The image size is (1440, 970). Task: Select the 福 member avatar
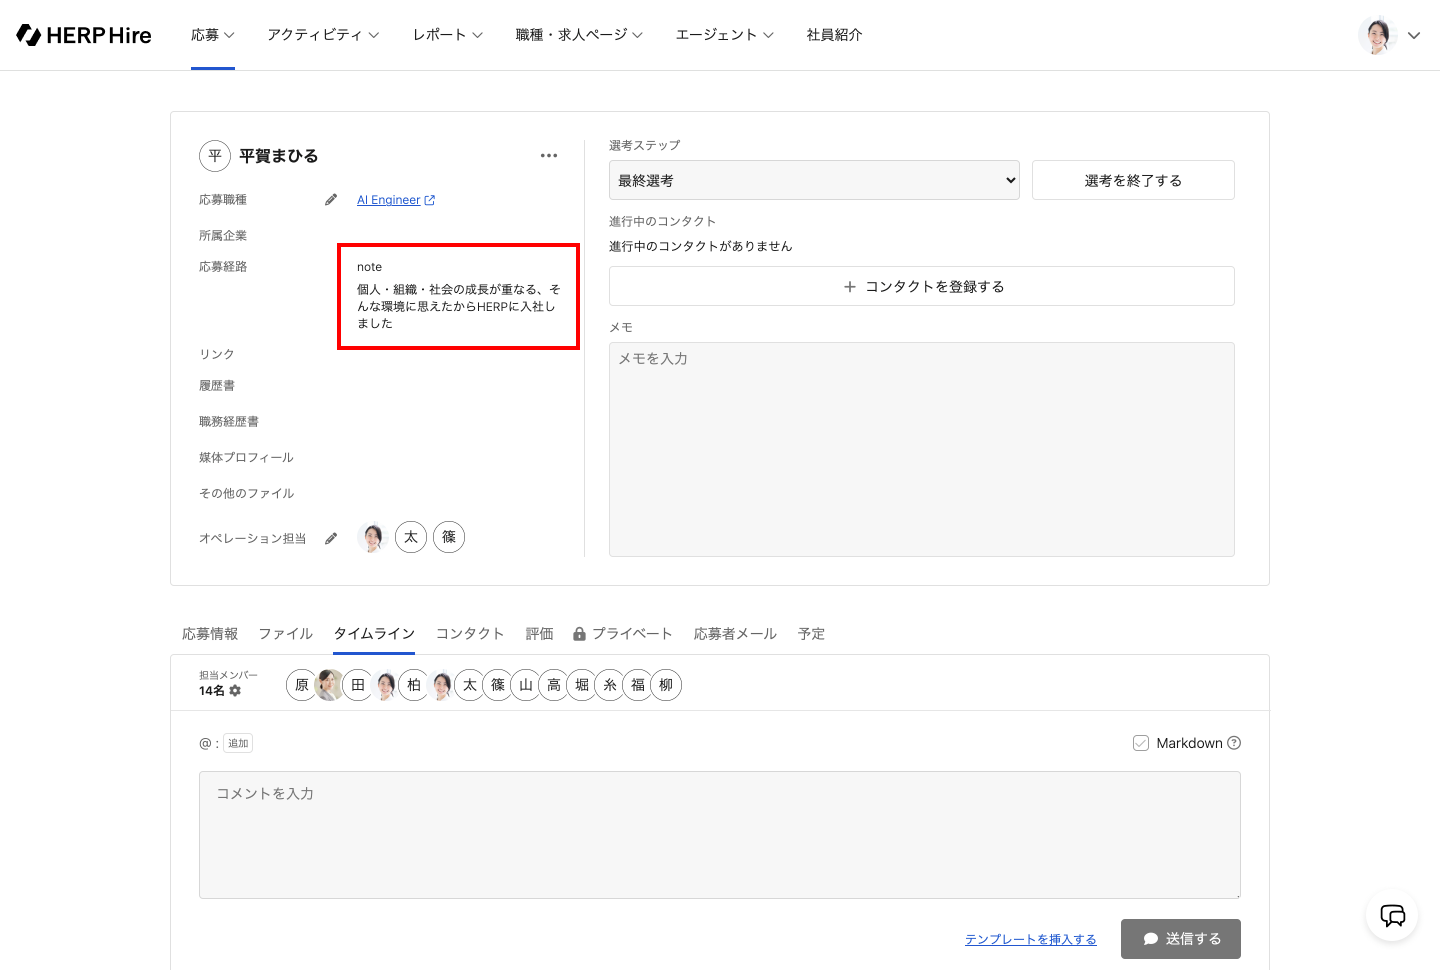638,685
